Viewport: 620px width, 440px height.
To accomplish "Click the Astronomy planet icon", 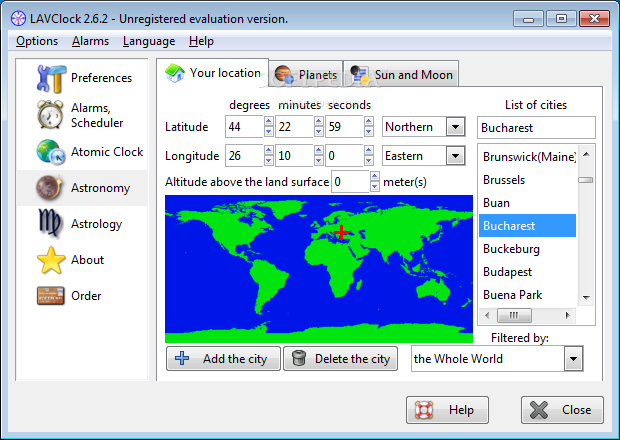I will tap(49, 187).
